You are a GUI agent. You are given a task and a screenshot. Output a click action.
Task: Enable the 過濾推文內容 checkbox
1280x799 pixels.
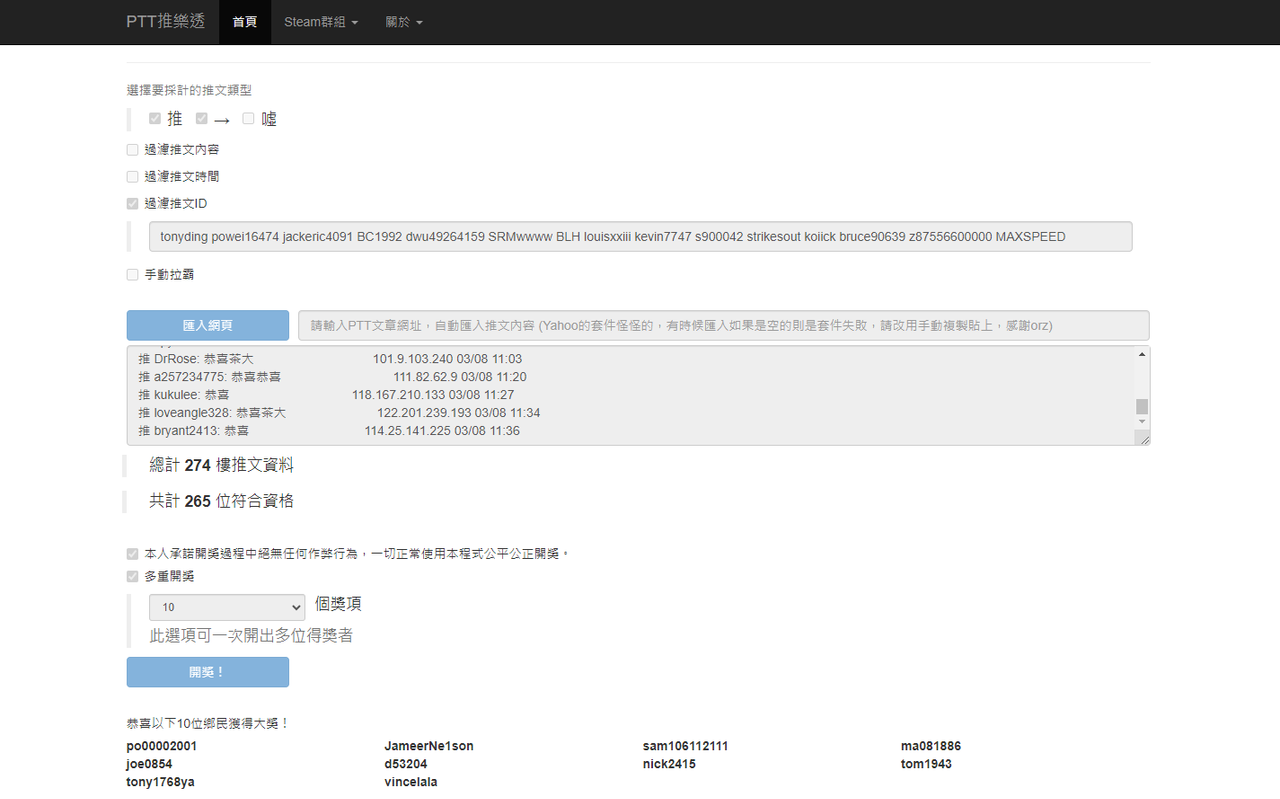[x=132, y=150]
